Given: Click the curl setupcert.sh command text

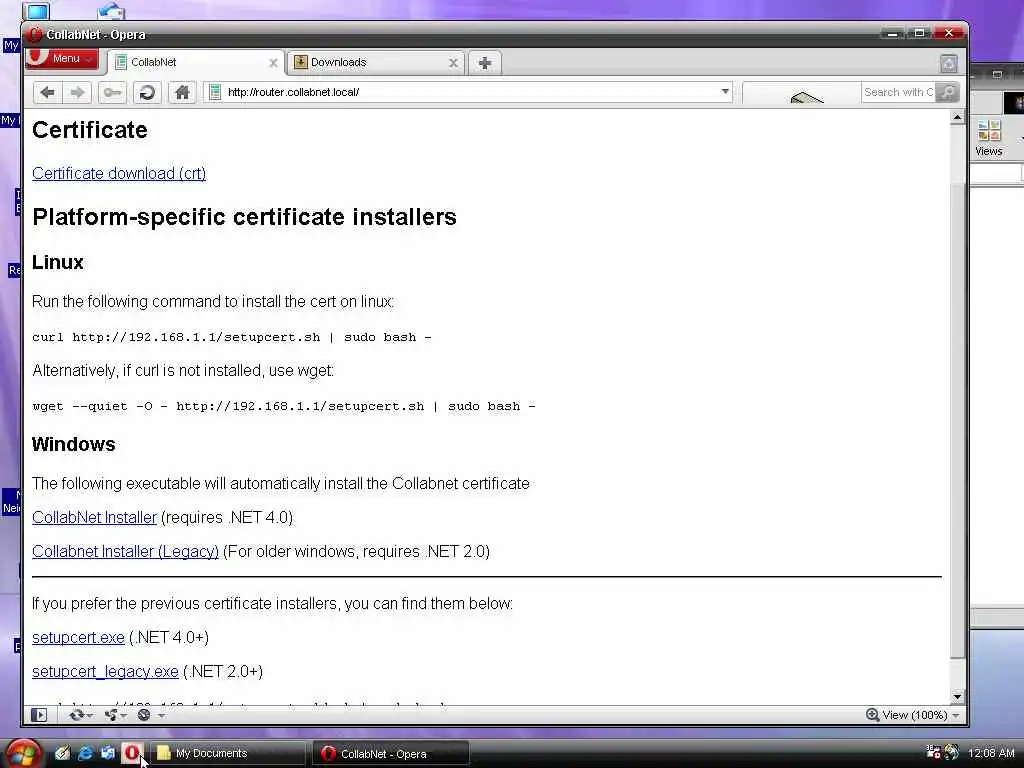Looking at the screenshot, I should pyautogui.click(x=232, y=337).
